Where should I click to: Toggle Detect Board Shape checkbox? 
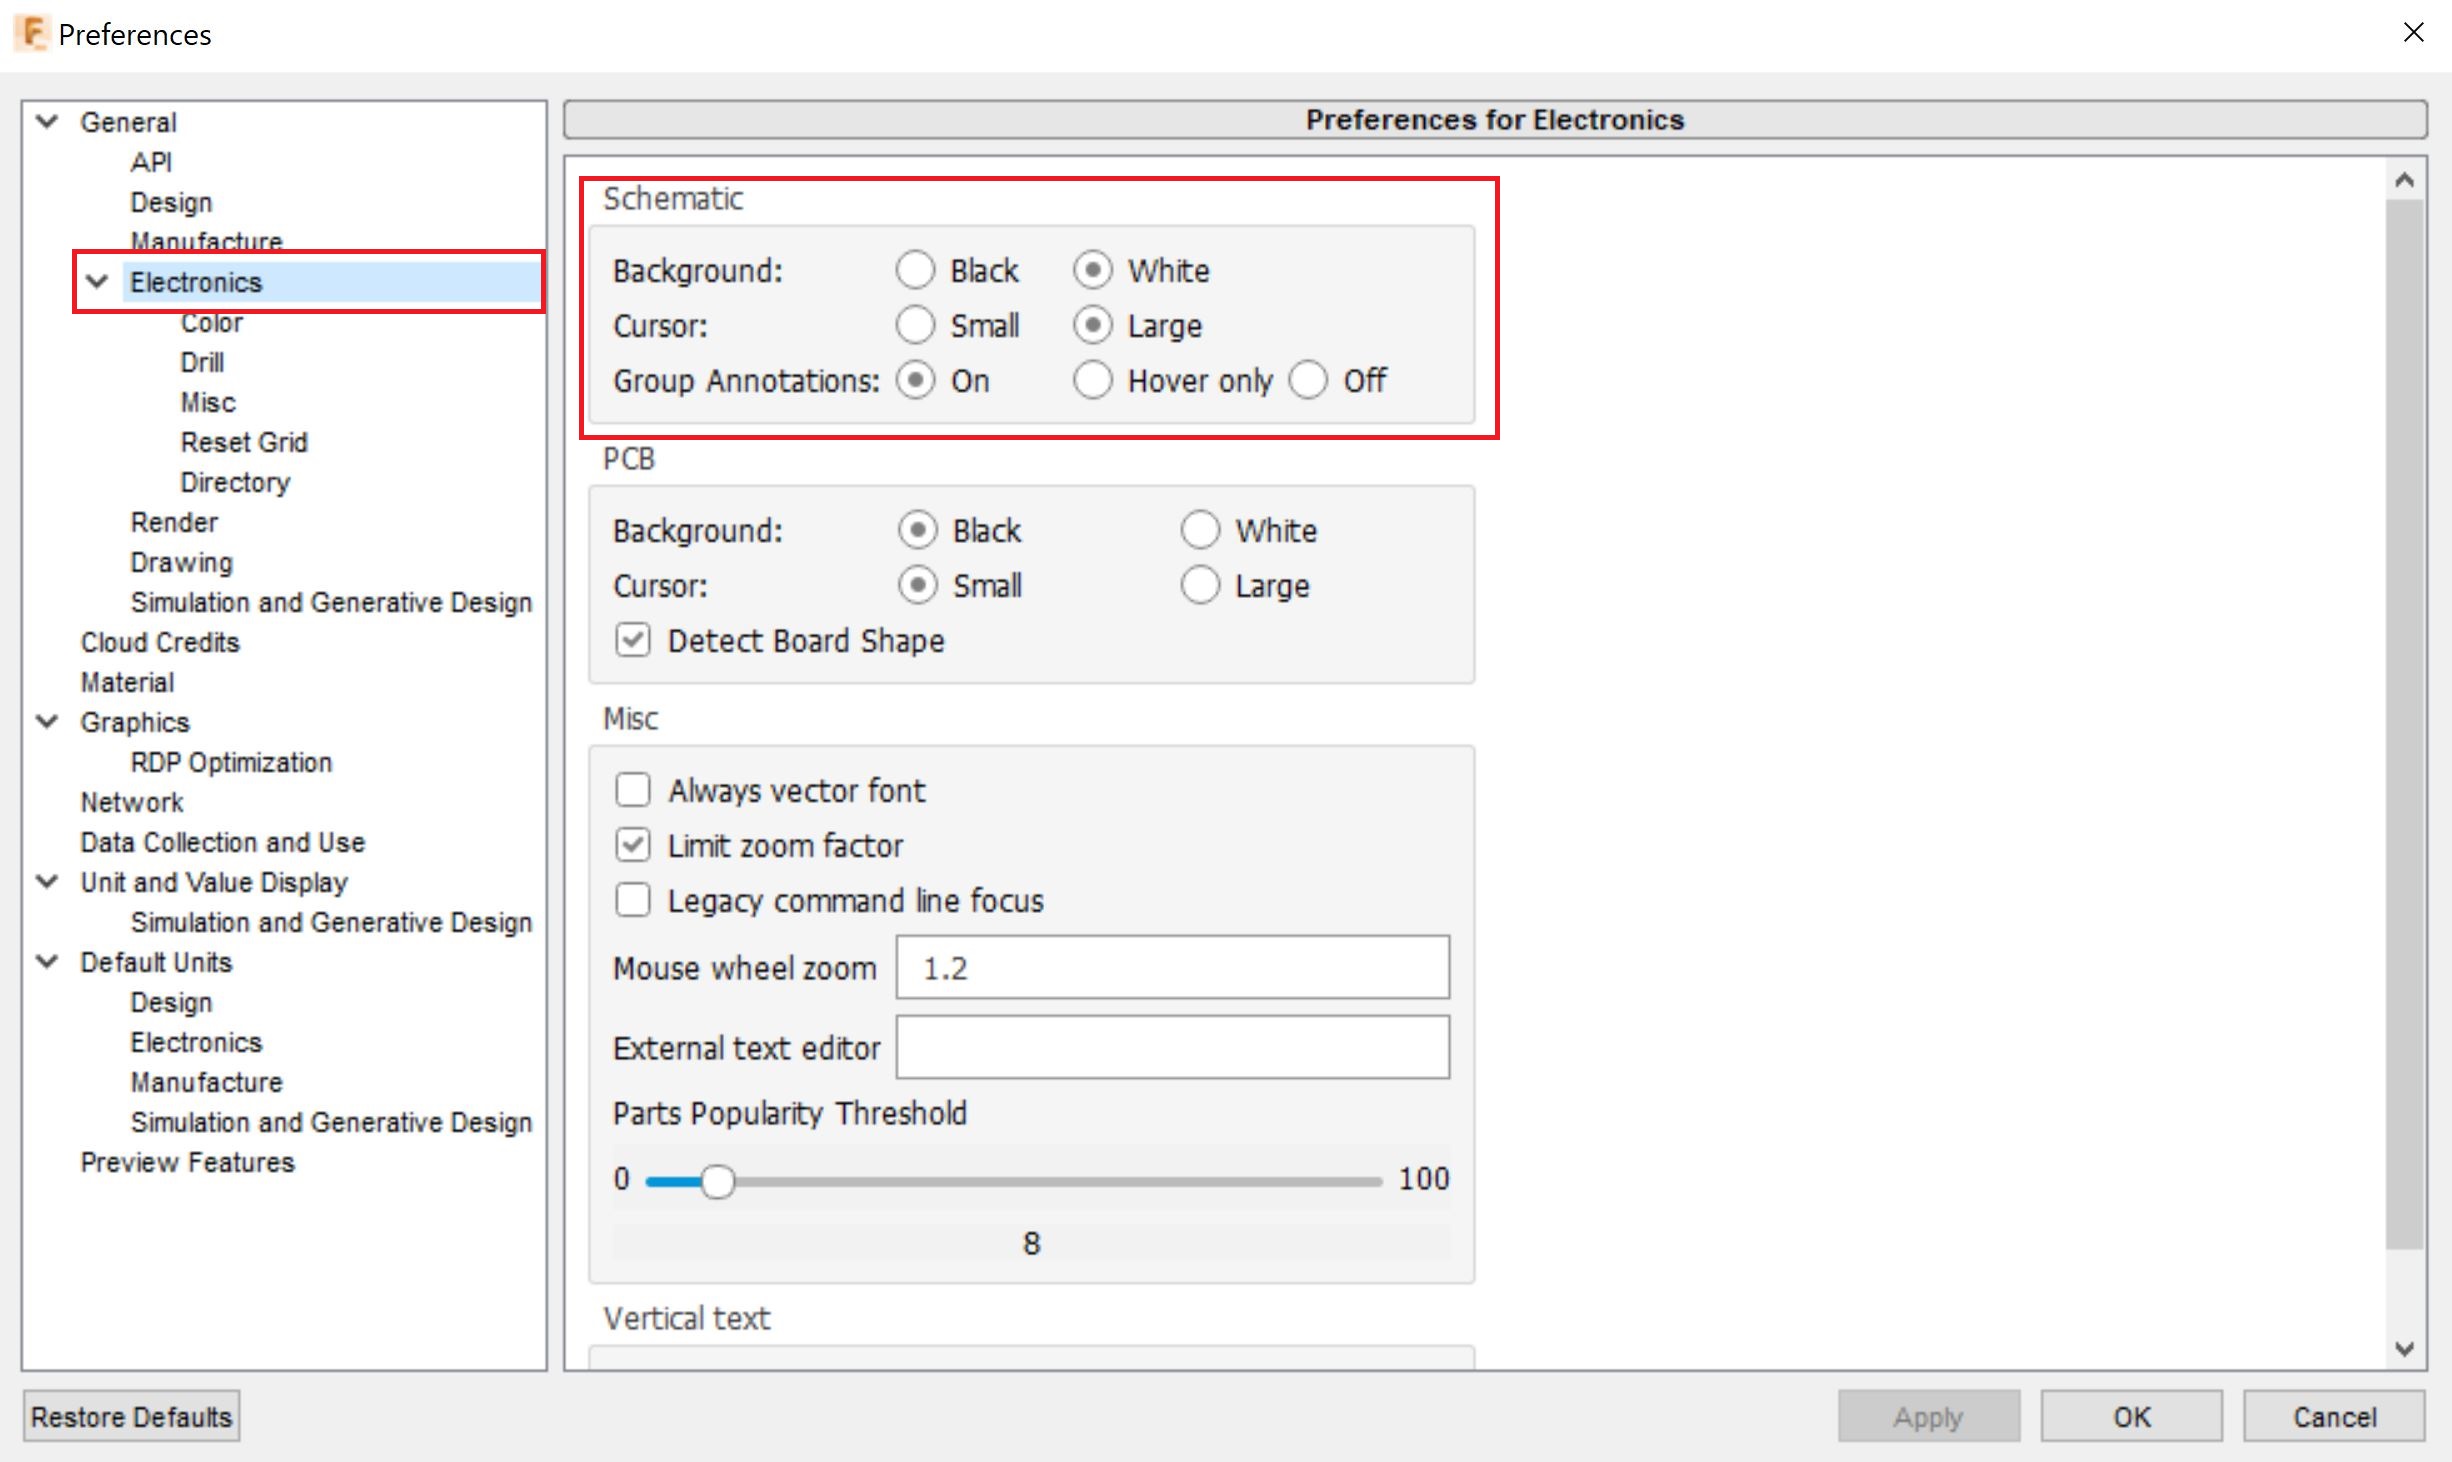pos(633,640)
